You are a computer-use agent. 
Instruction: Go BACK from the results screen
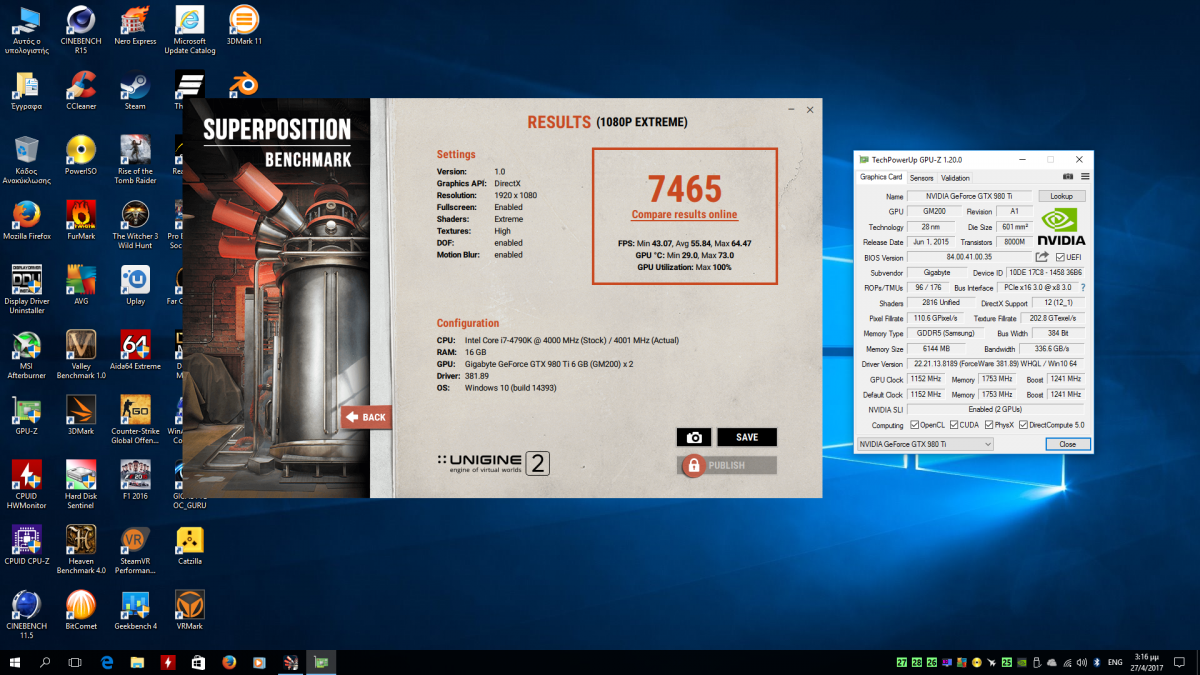tap(366, 417)
